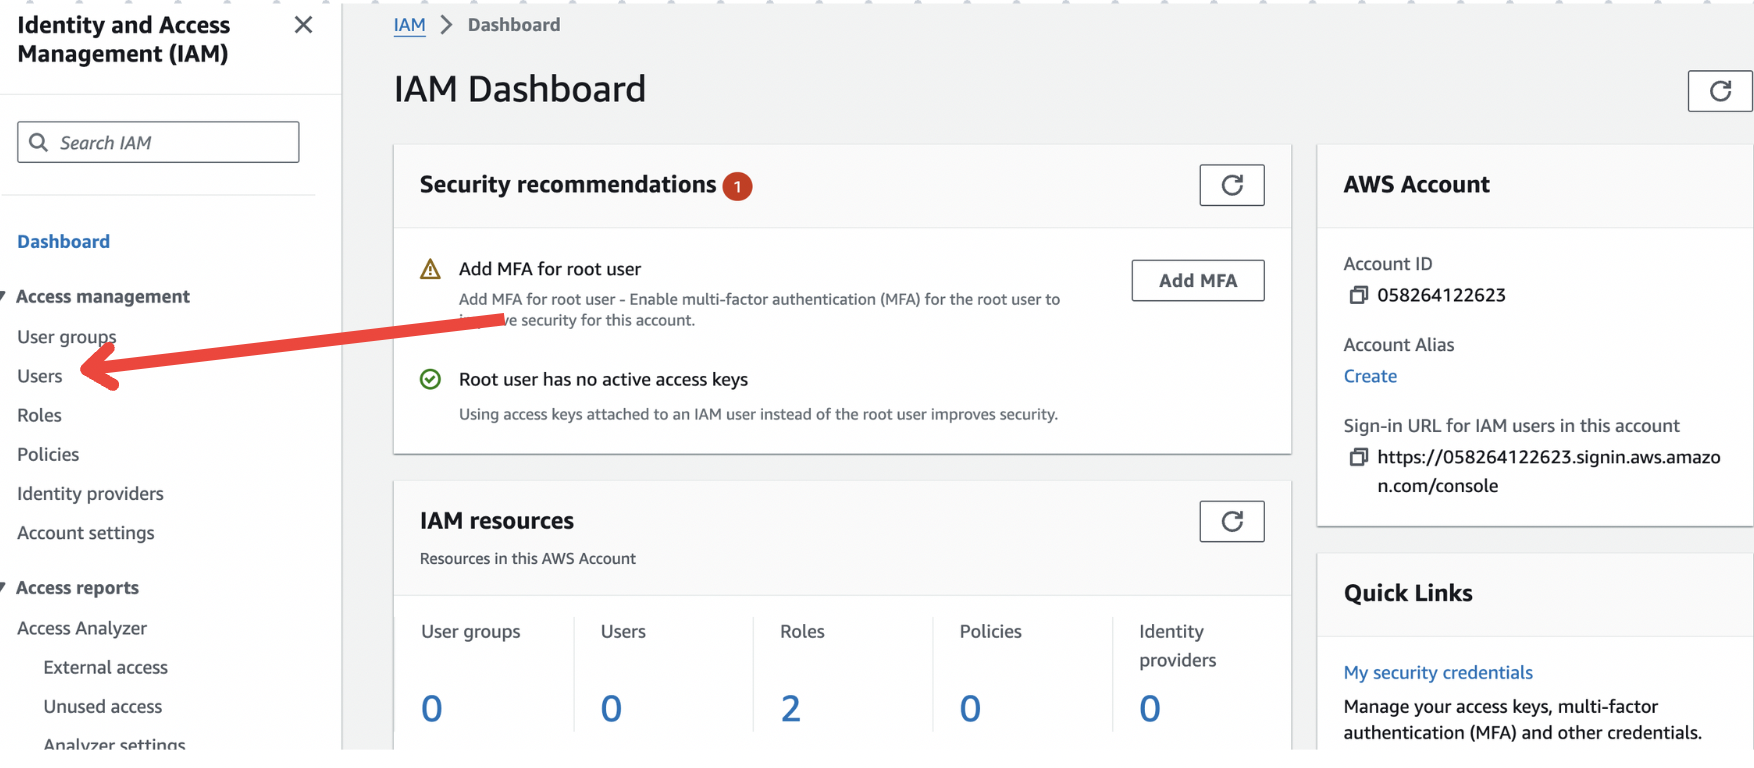Click the warning triangle beside Add MFA
The width and height of the screenshot is (1754, 768).
[x=430, y=269]
